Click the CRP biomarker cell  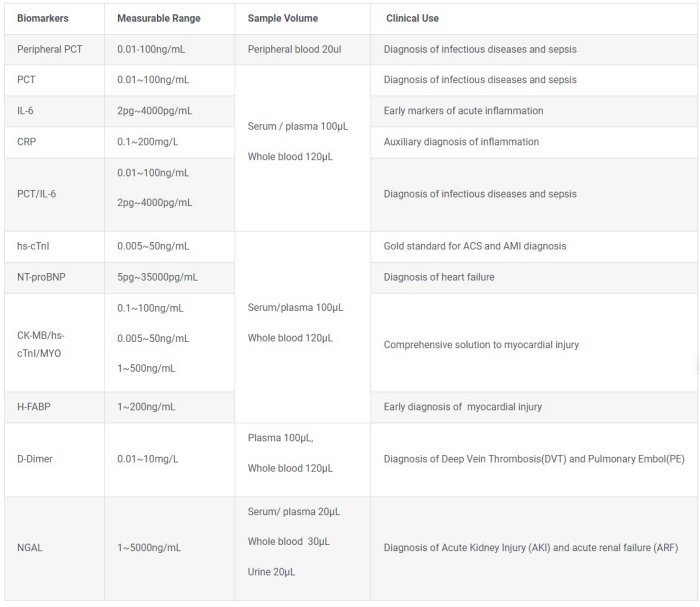click(27, 142)
